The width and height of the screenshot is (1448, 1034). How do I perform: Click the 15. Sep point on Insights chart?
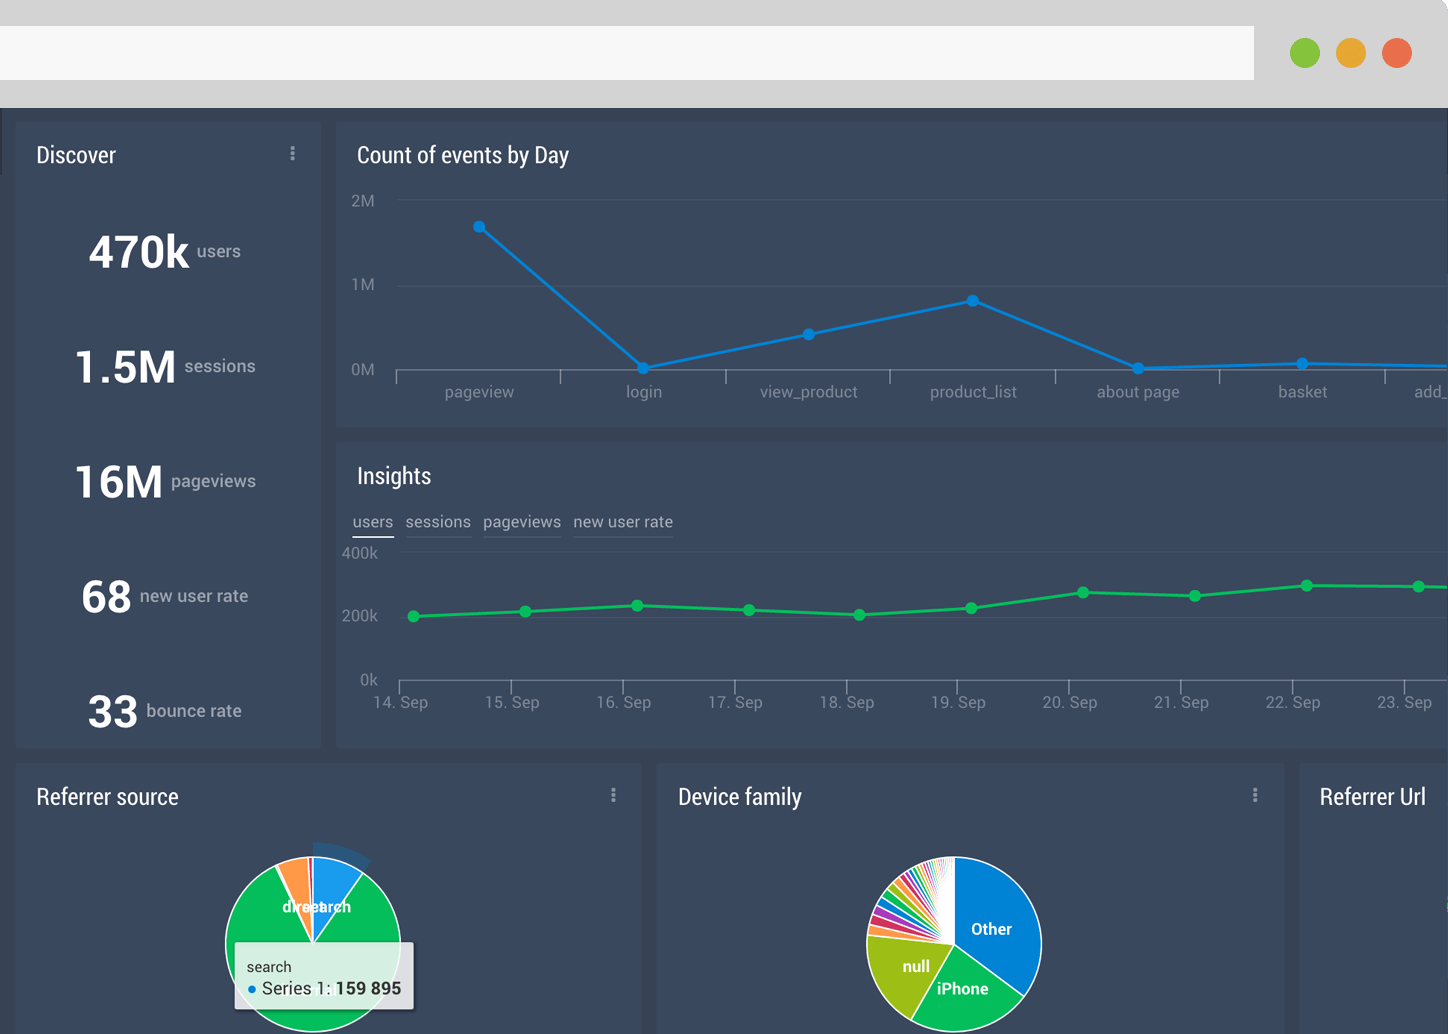pyautogui.click(x=526, y=612)
